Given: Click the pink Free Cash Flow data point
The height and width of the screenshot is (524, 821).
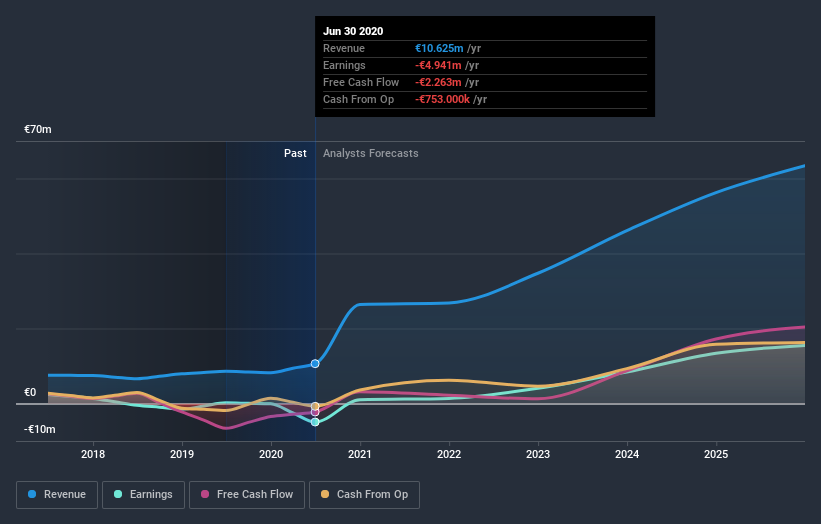Looking at the screenshot, I should pos(315,412).
